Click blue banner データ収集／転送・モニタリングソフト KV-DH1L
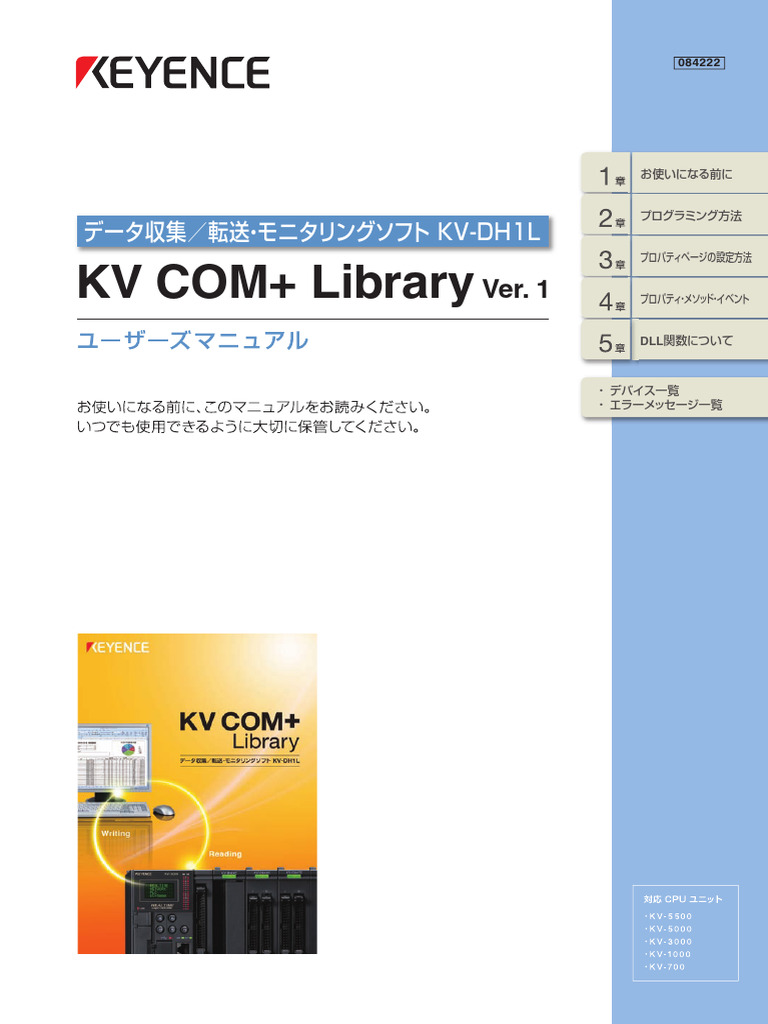768x1024 pixels. (x=313, y=231)
